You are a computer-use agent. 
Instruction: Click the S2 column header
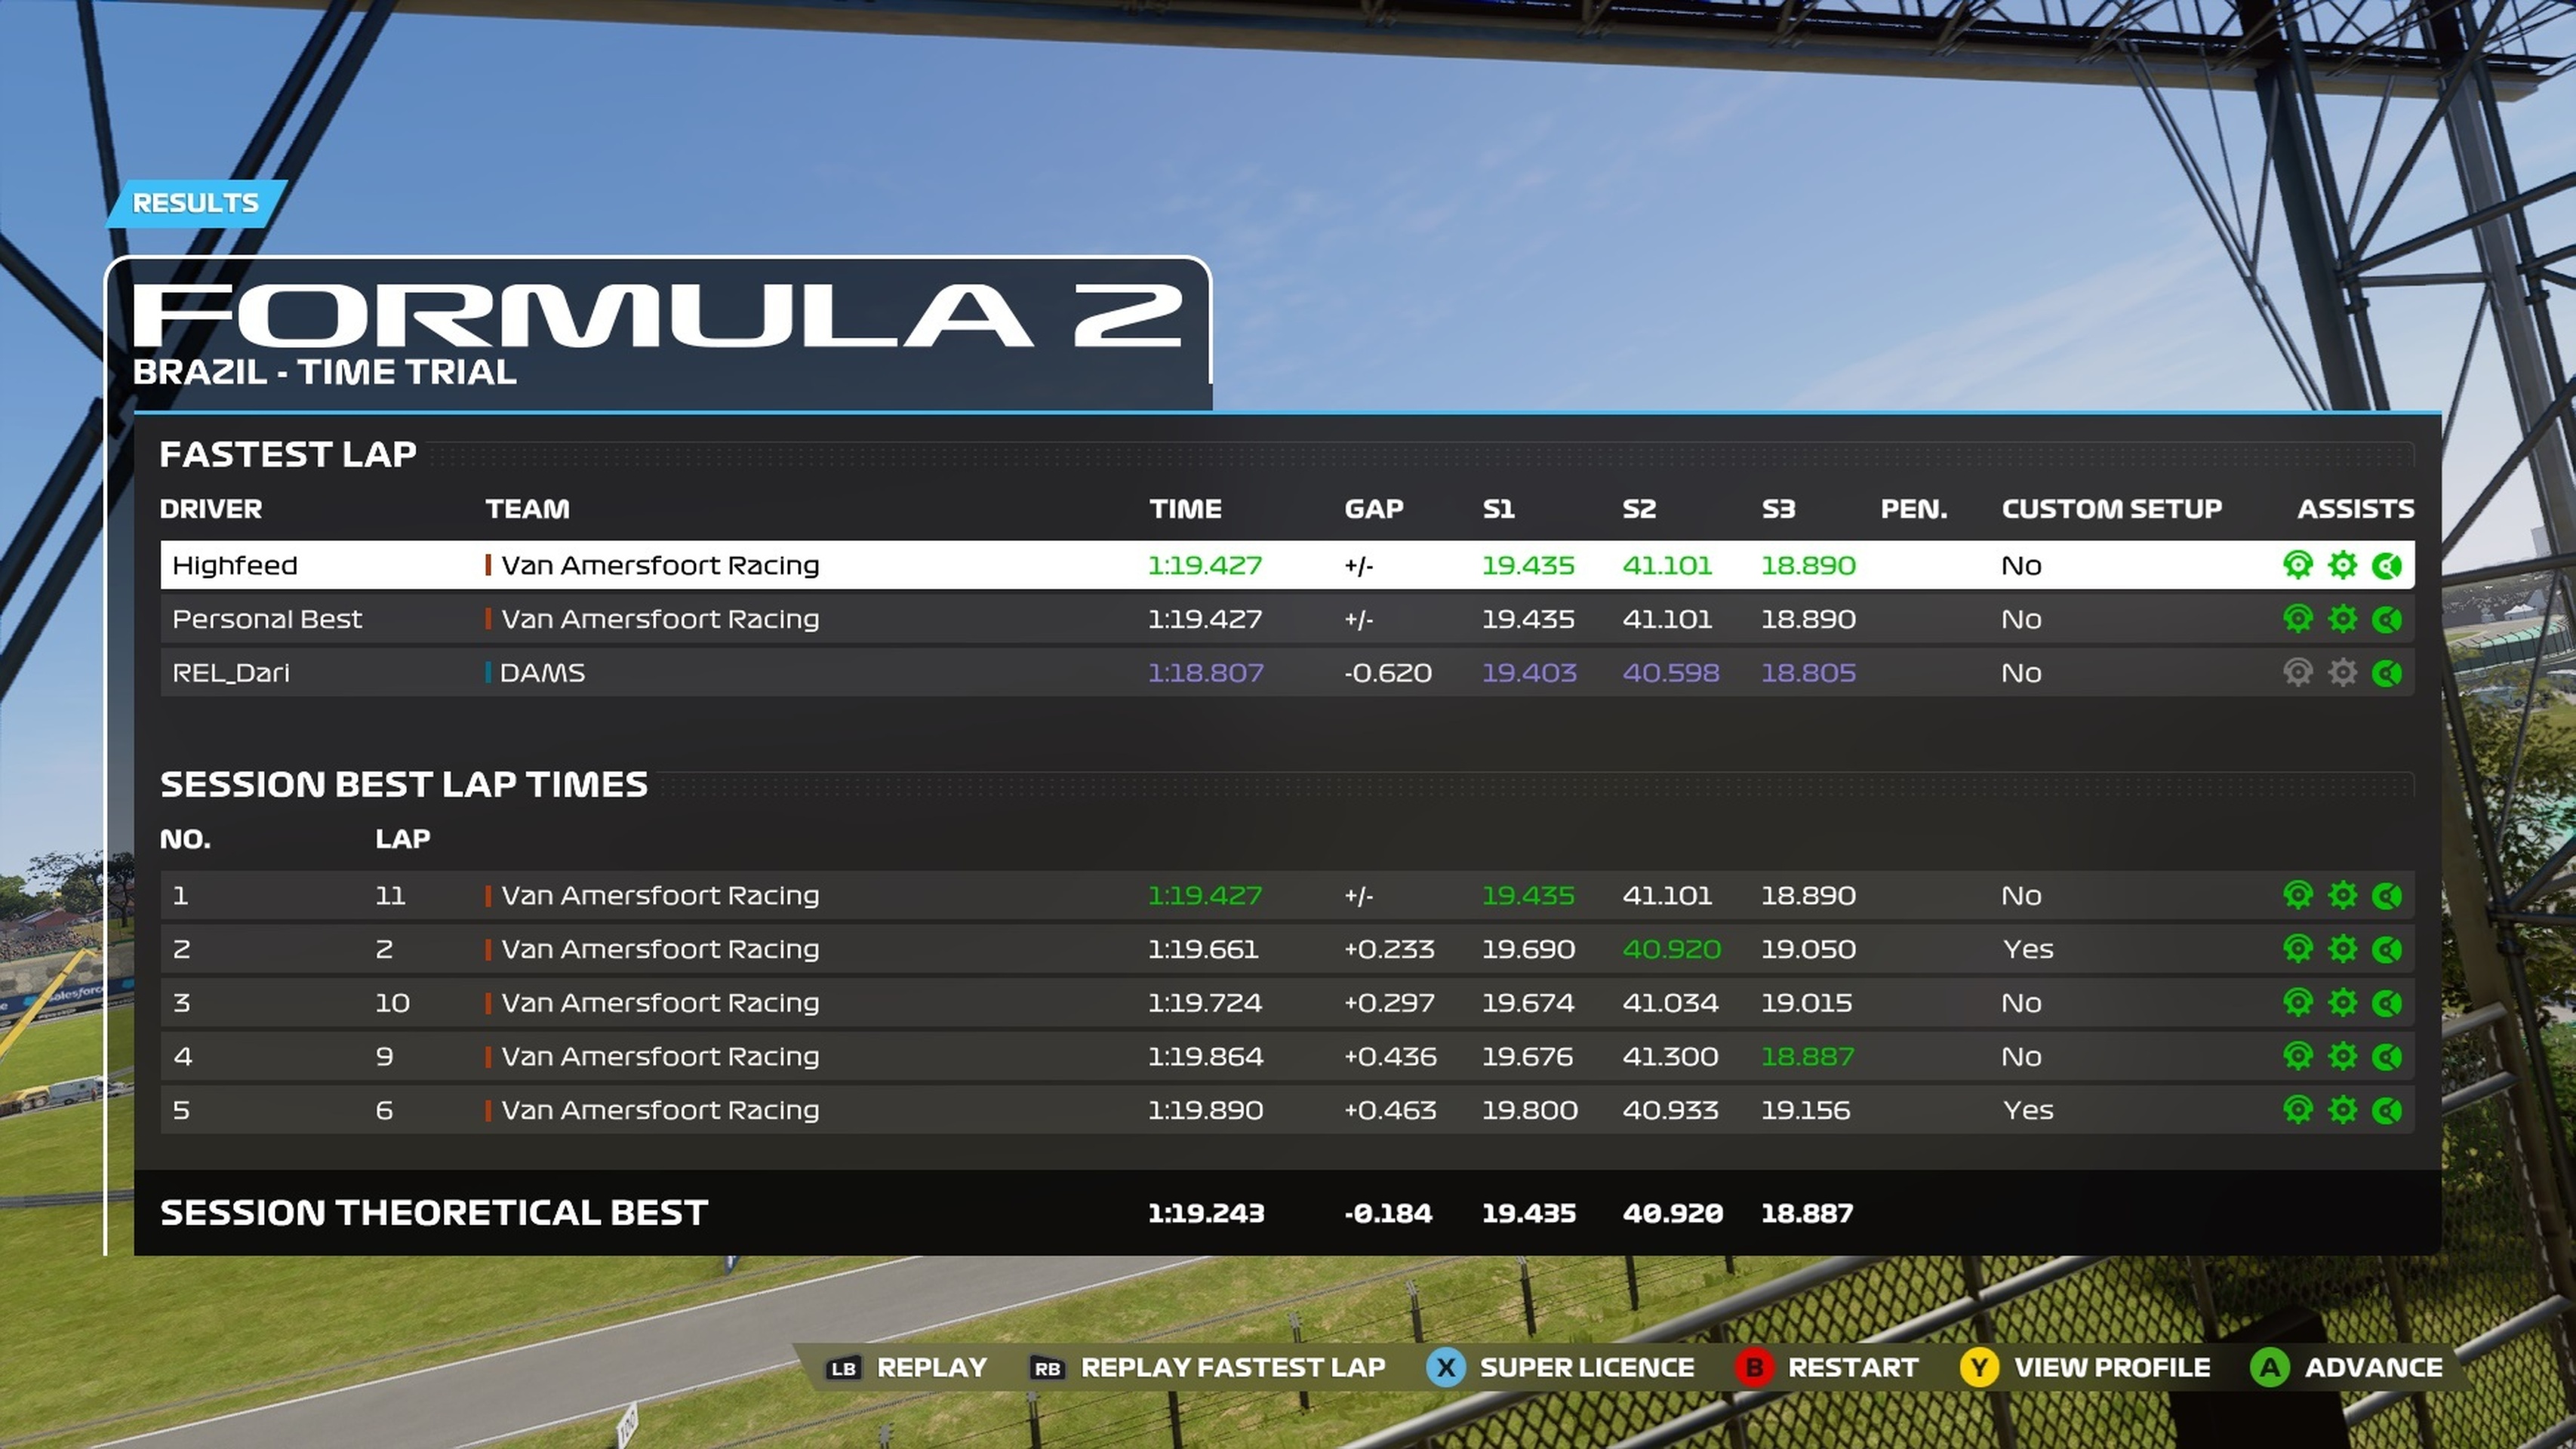pyautogui.click(x=1639, y=509)
